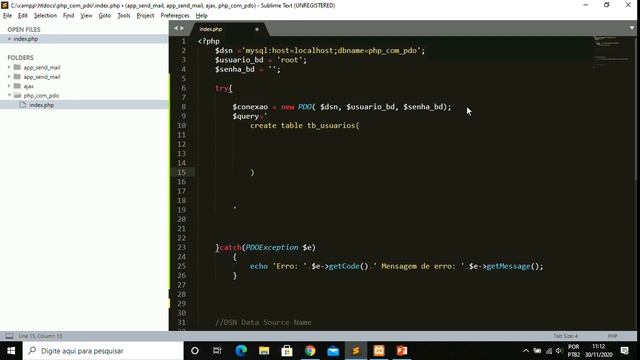This screenshot has width=640, height=360.
Task: Open PowerPoint from taskbar
Action: (x=402, y=351)
